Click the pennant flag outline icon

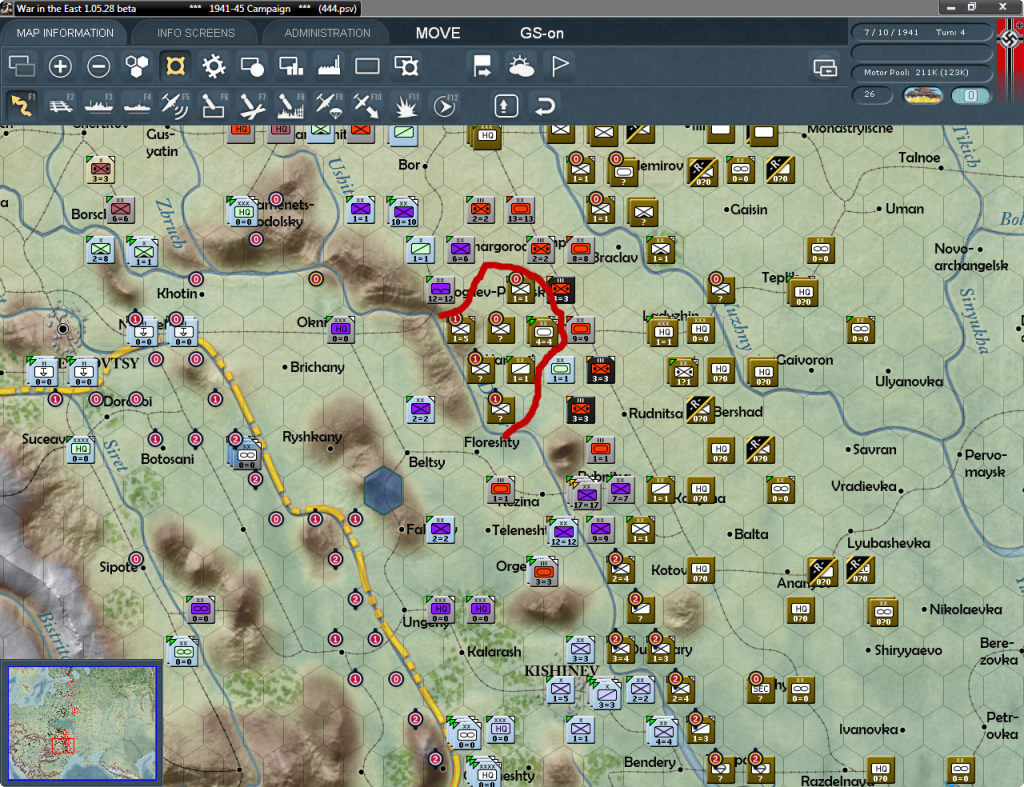pos(560,66)
